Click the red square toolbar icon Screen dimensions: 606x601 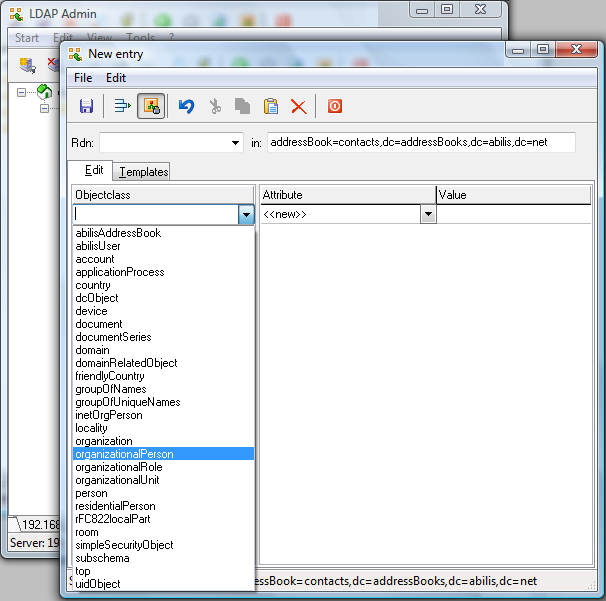click(335, 106)
